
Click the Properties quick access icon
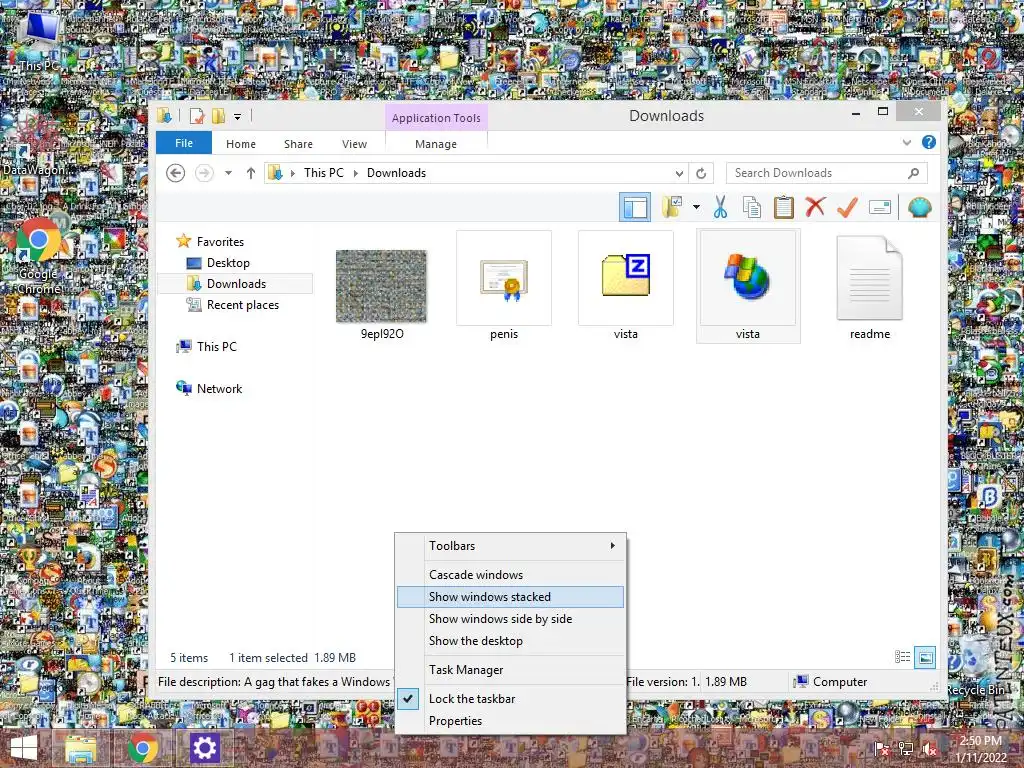197,116
